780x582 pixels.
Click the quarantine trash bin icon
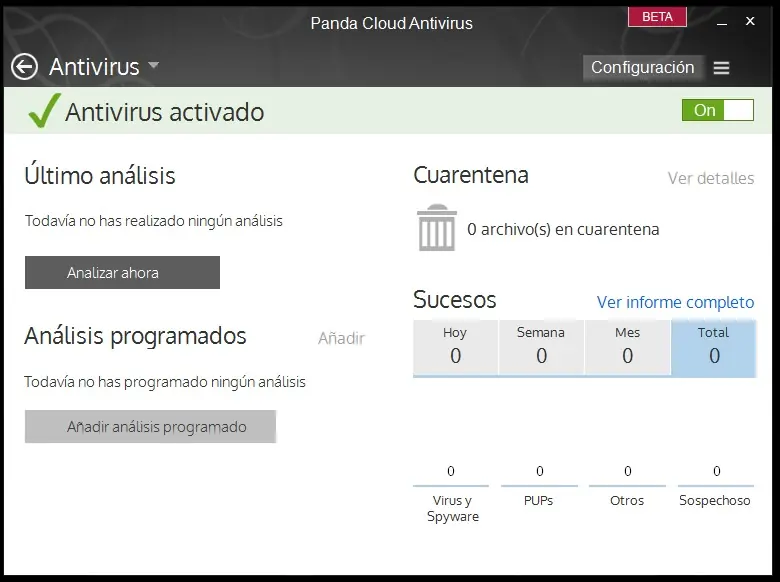pyautogui.click(x=437, y=227)
